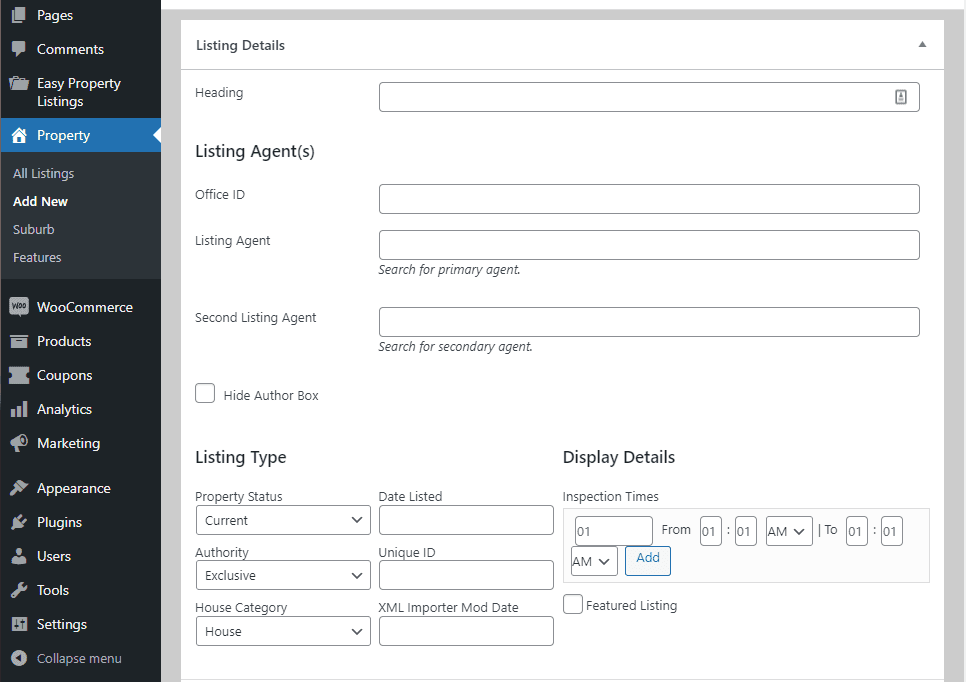Open the Marketing megaphone icon
Viewport: 966px width, 682px height.
[x=19, y=443]
